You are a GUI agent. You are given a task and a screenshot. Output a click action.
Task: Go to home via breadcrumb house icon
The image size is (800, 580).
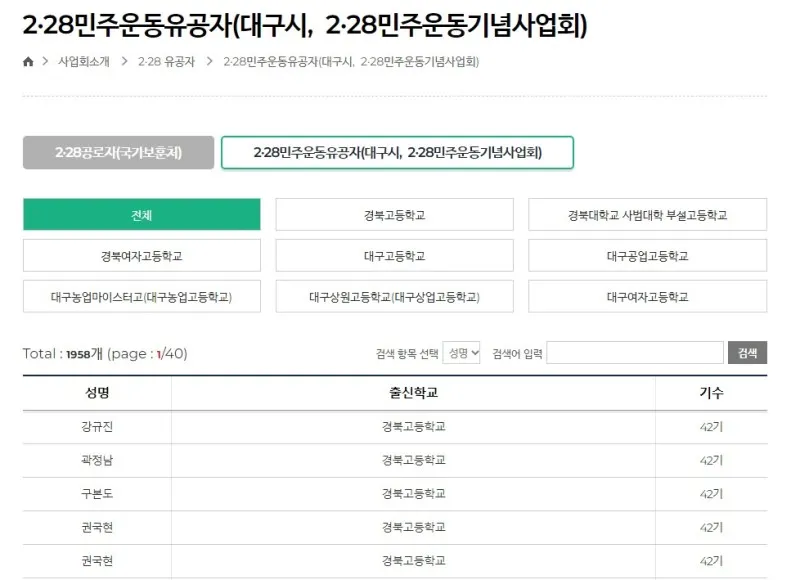28,62
